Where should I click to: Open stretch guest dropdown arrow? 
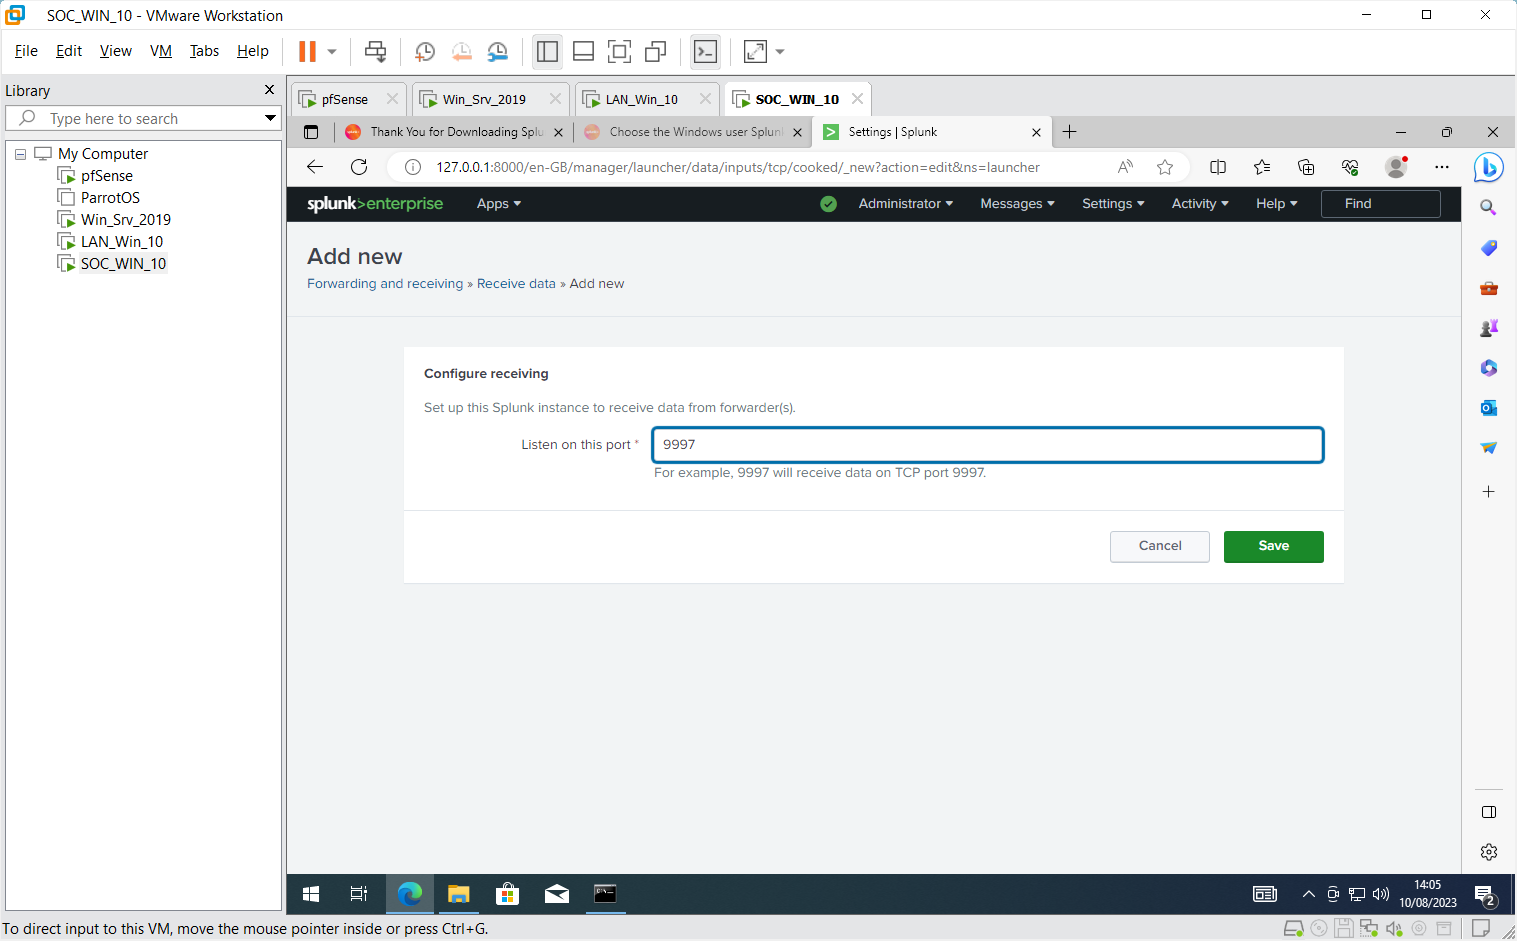[780, 51]
